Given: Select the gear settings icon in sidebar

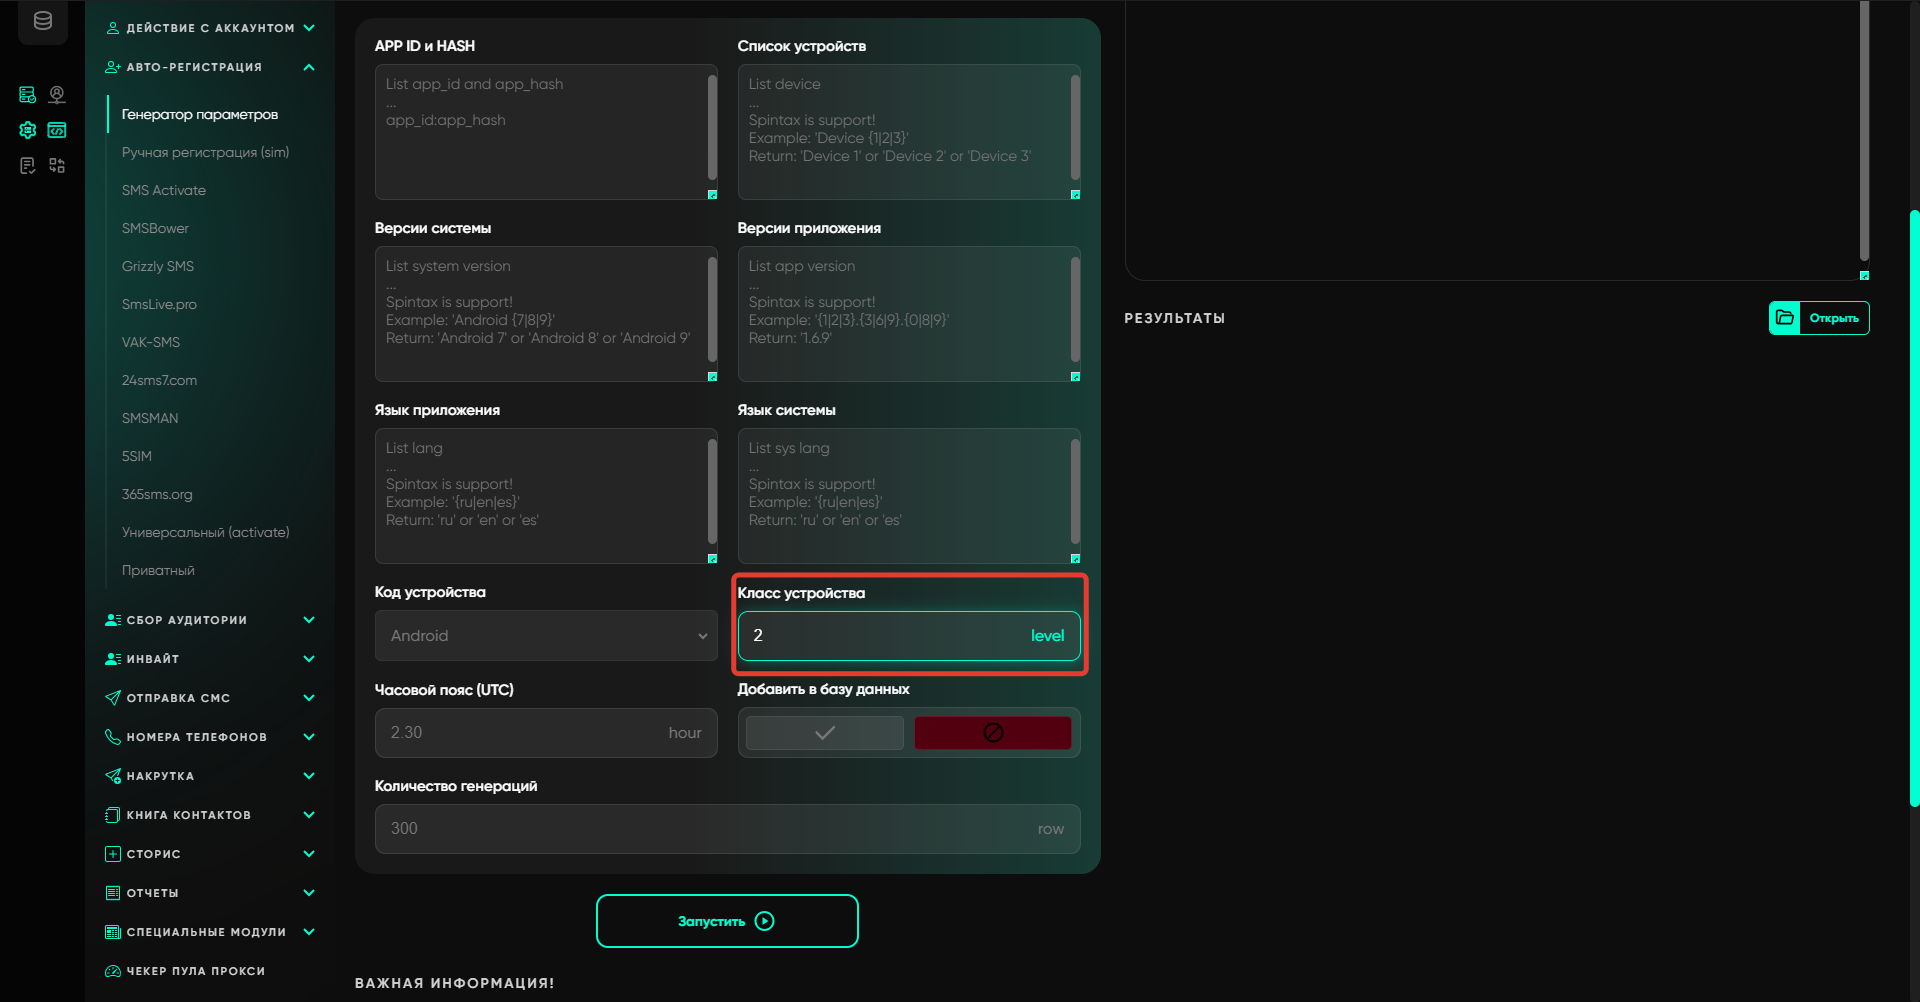Looking at the screenshot, I should (x=28, y=130).
